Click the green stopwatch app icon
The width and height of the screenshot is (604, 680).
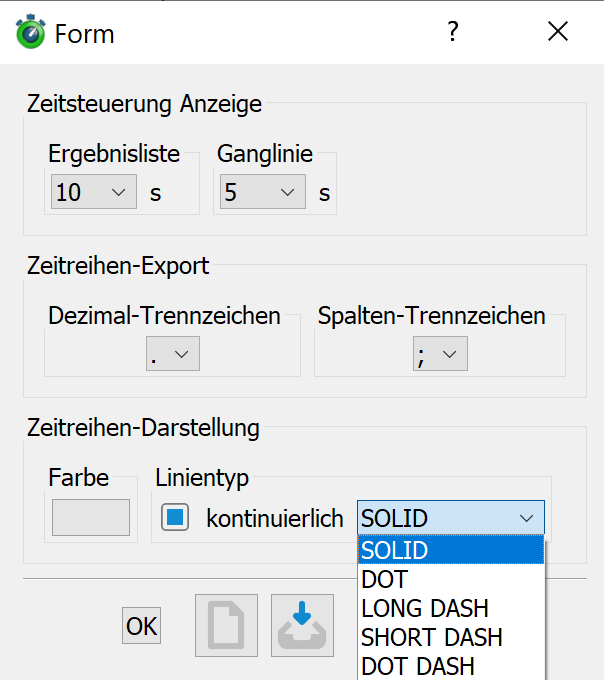pos(30,32)
